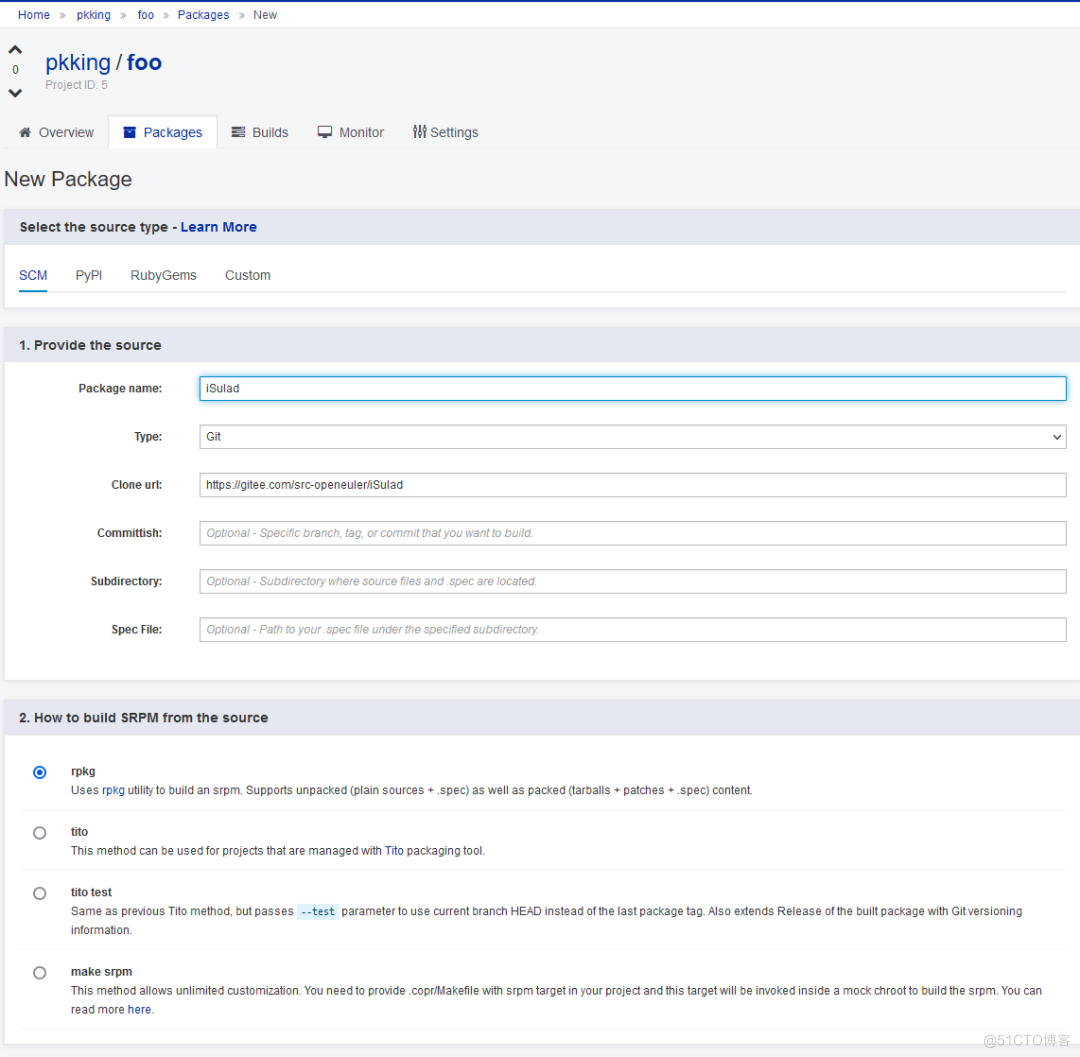This screenshot has height=1057, width=1080.
Task: Select the rpkg build method radio
Action: pos(40,773)
